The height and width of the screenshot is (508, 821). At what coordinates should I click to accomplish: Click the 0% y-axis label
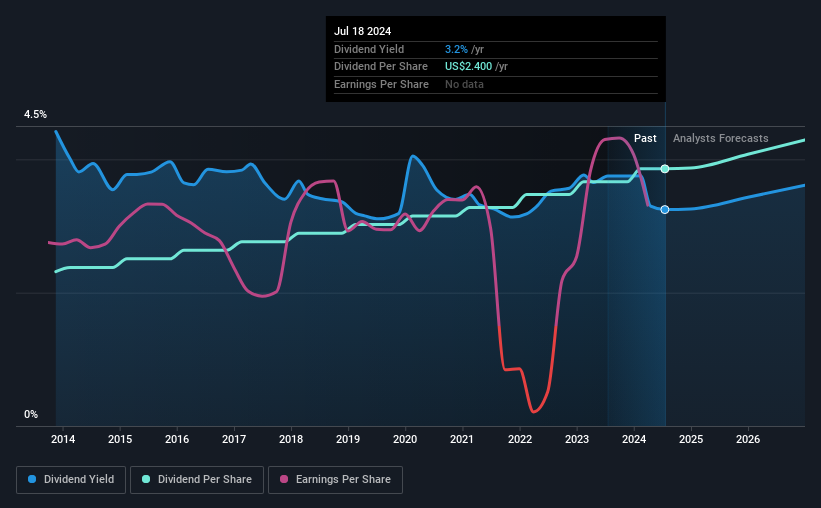pyautogui.click(x=31, y=414)
